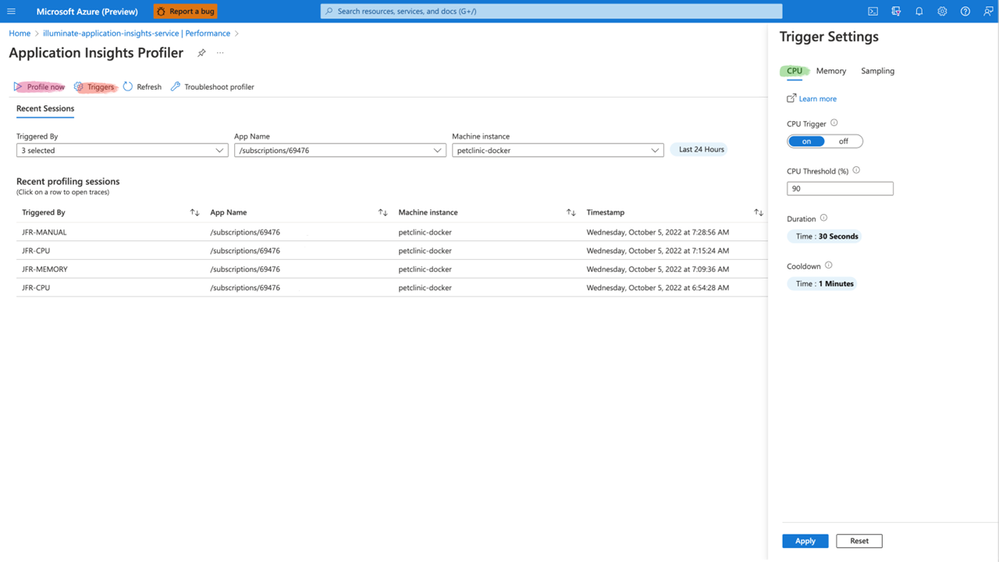The width and height of the screenshot is (999, 562).
Task: Open the JFR-CPU session at 6:54:28 AM
Action: pyautogui.click(x=391, y=287)
